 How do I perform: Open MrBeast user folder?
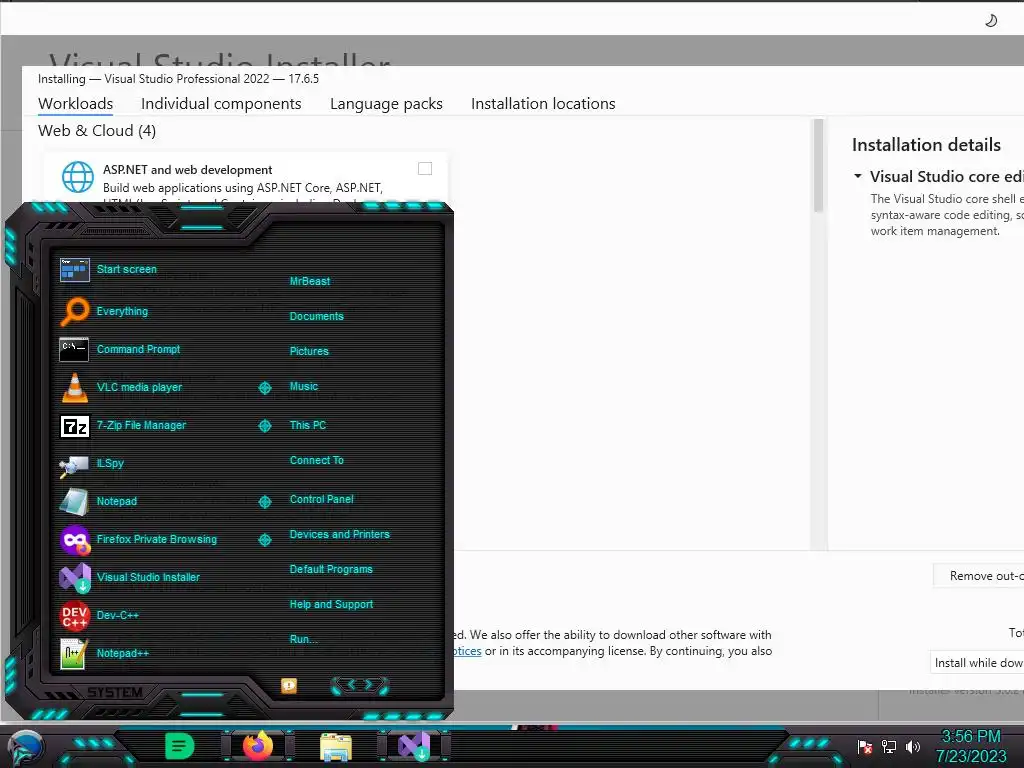tap(310, 281)
